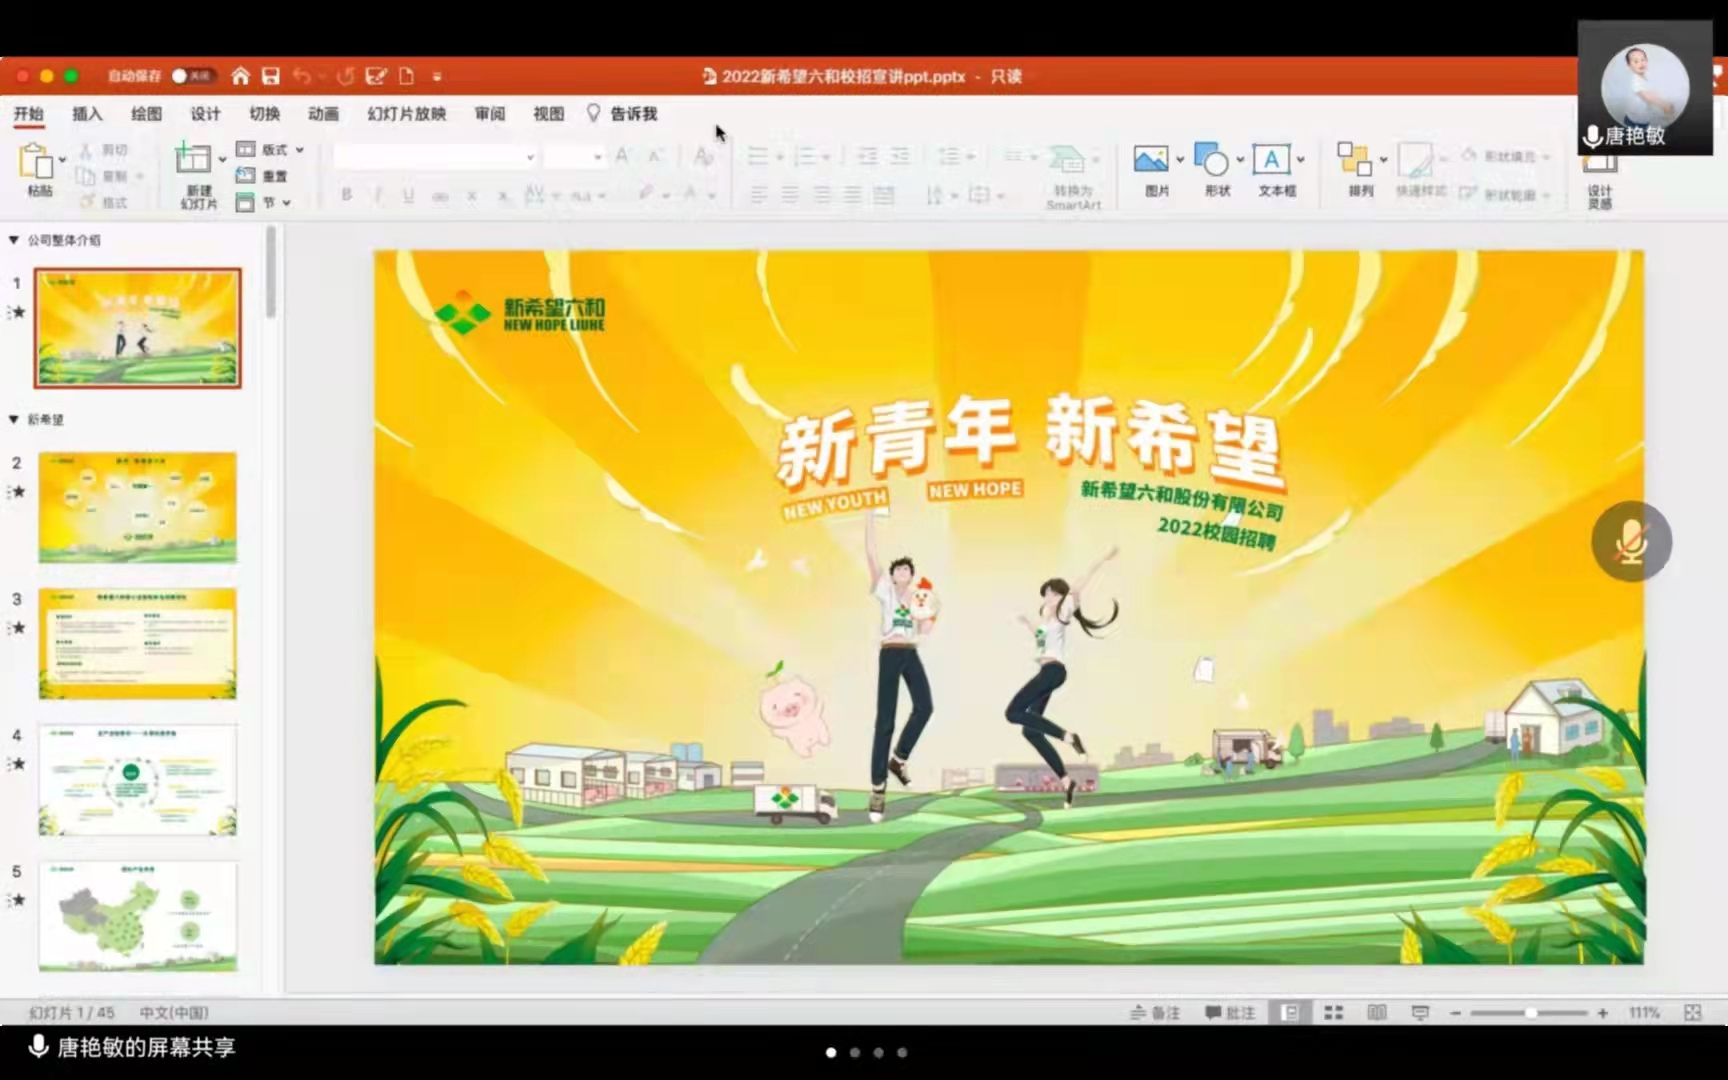Open the Slide Show (幻灯片放映) tab

(406, 114)
